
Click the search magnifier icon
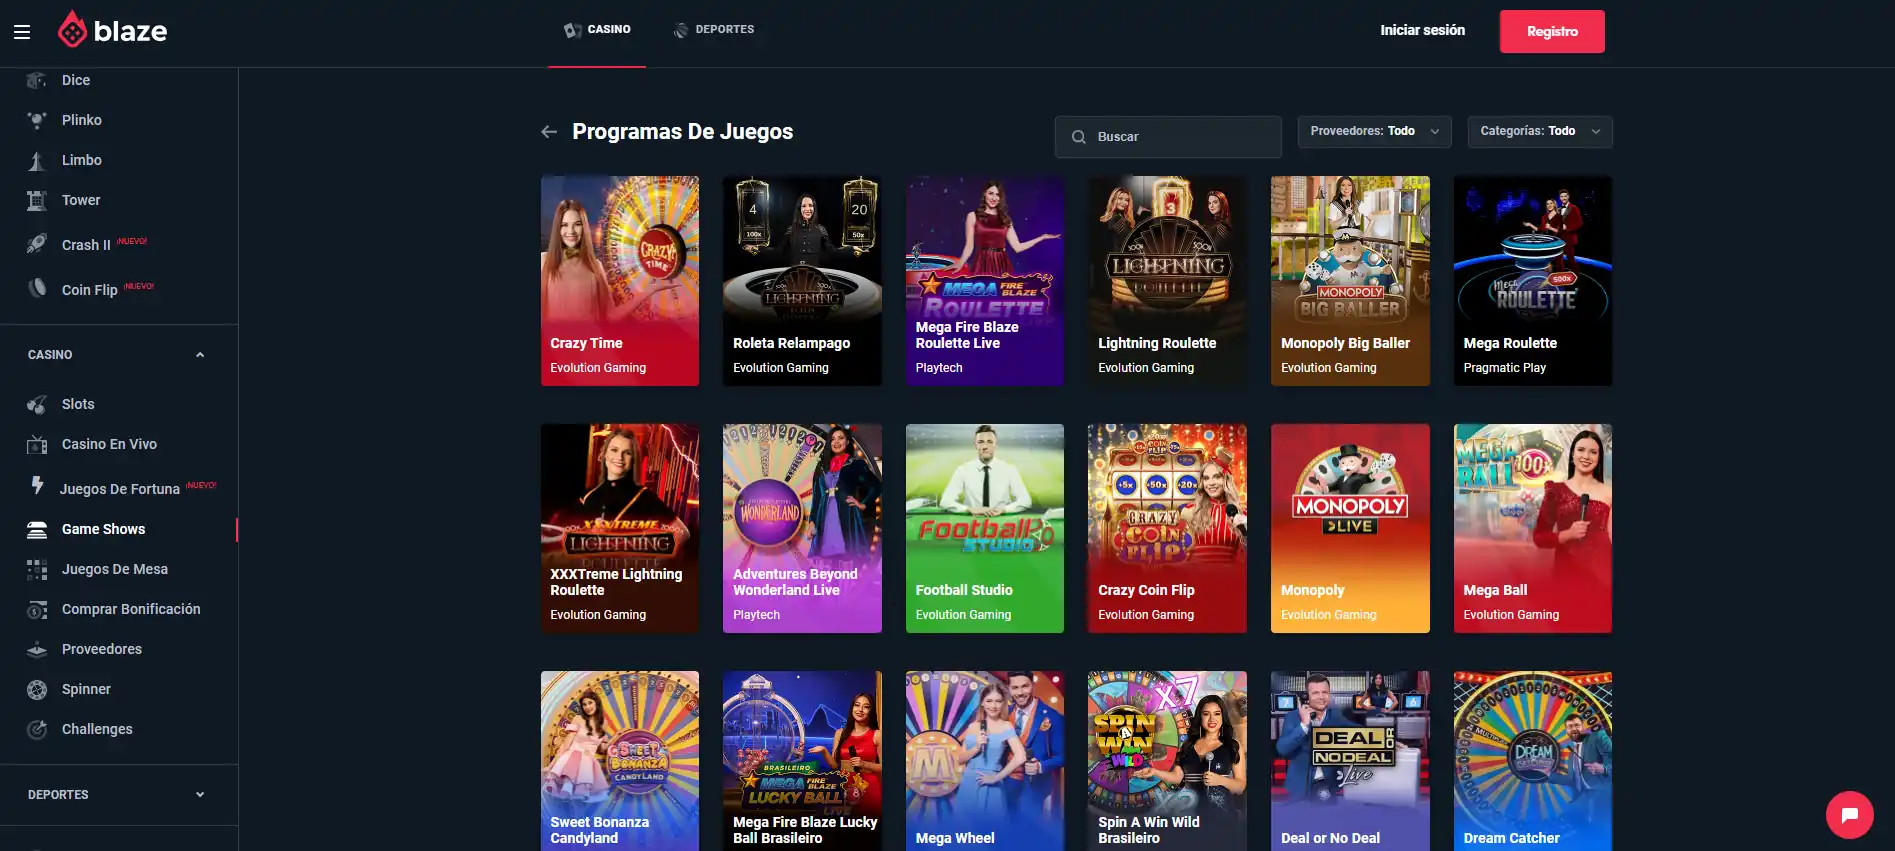click(1079, 137)
